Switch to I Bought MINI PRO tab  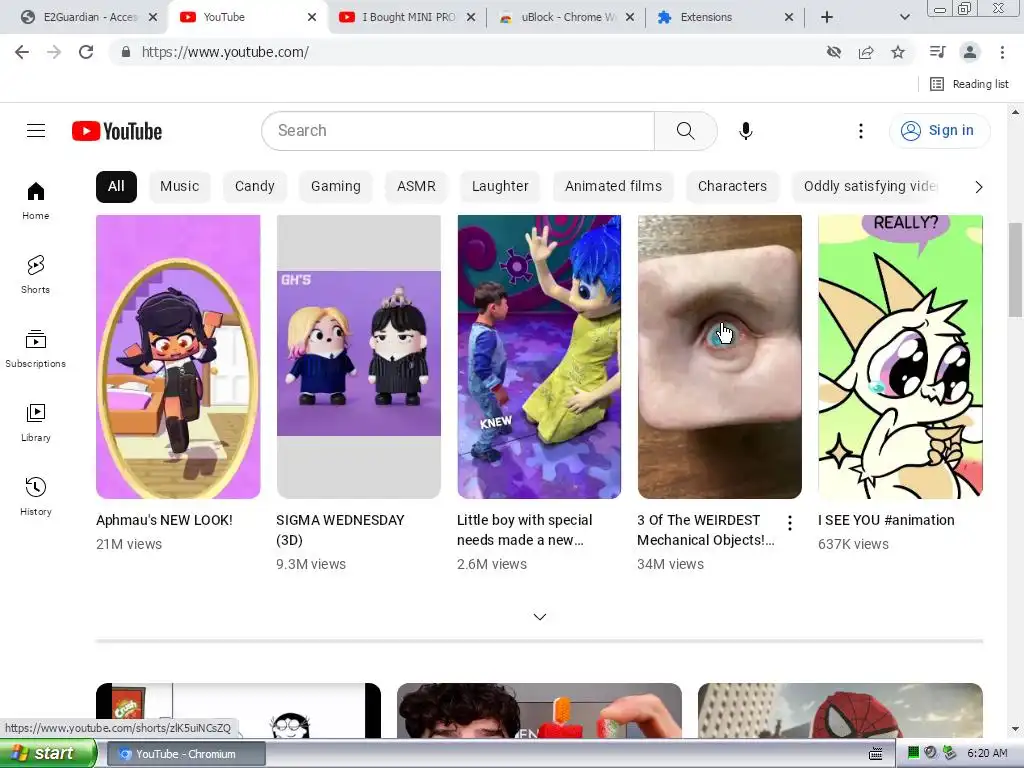[408, 17]
